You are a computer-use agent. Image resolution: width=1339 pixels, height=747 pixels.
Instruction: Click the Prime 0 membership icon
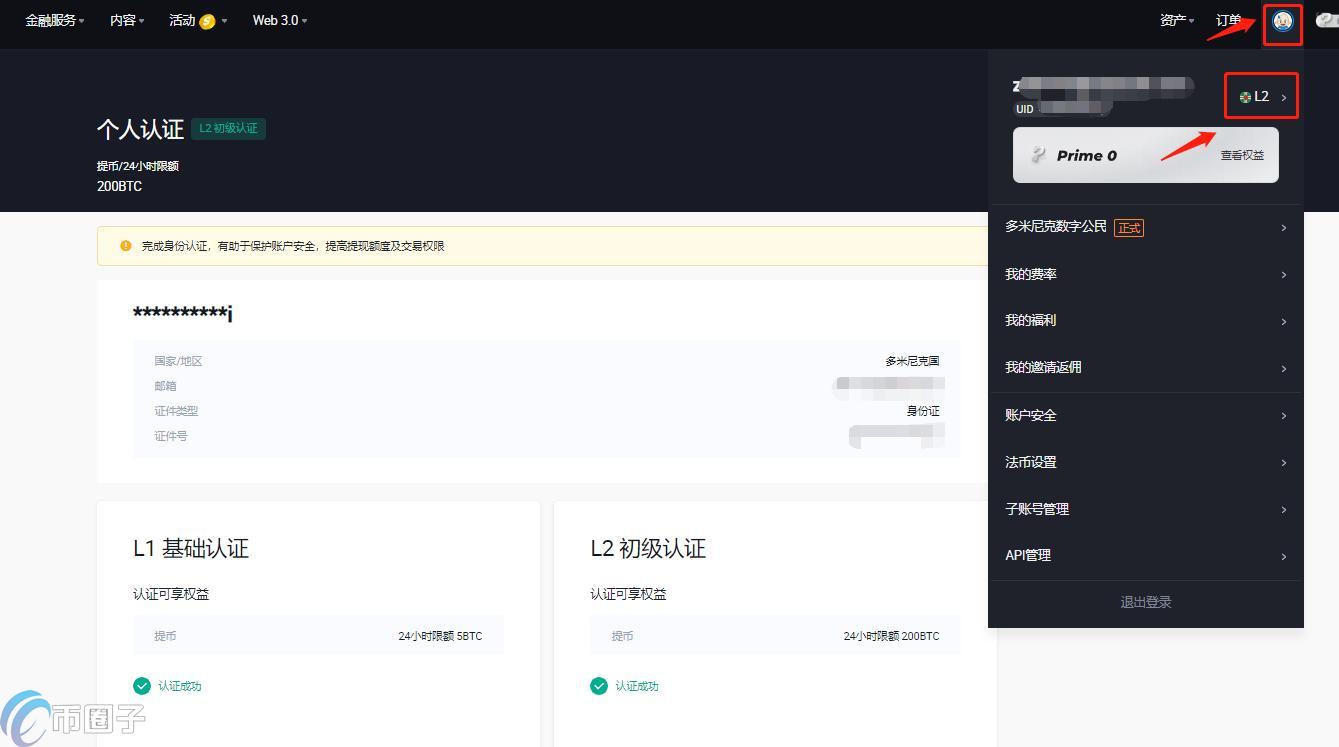[1039, 155]
